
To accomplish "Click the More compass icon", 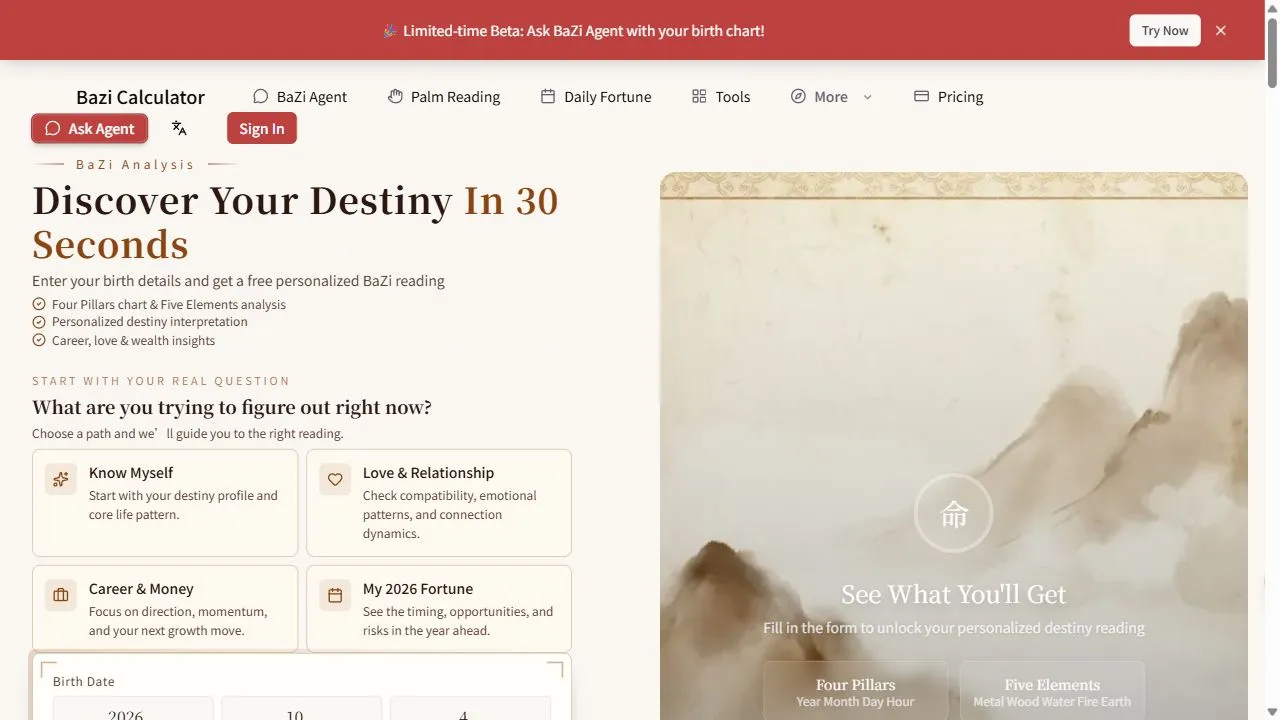I will coord(798,96).
